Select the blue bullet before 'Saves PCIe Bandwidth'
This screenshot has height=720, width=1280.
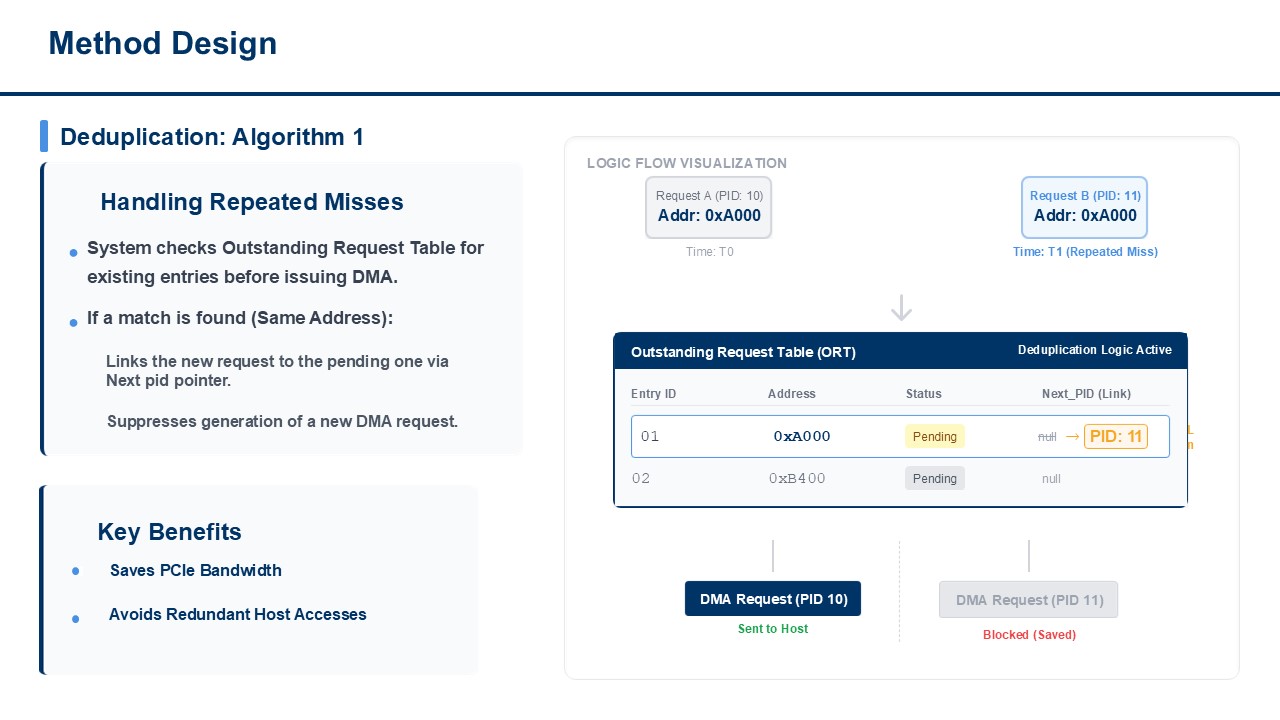tap(75, 571)
